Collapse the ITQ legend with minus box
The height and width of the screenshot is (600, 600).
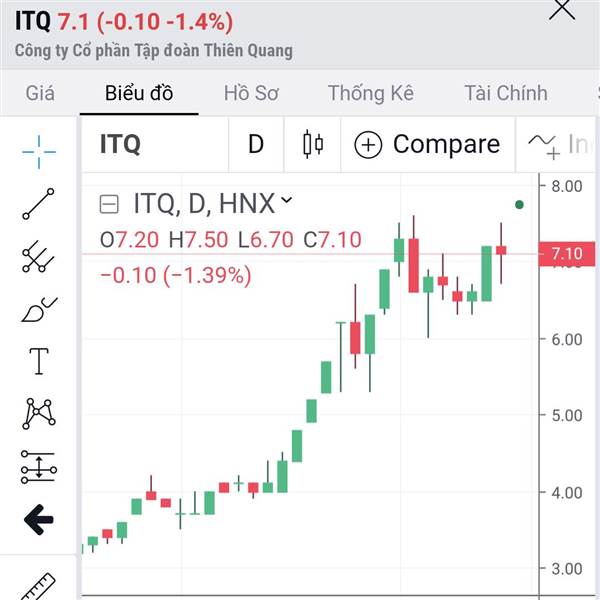(109, 204)
